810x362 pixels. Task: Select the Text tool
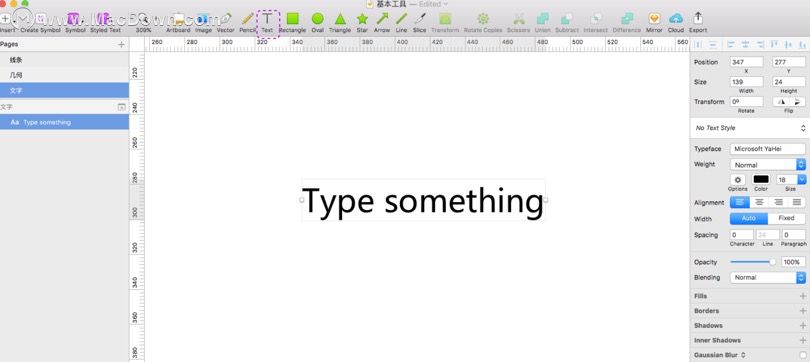click(x=267, y=23)
